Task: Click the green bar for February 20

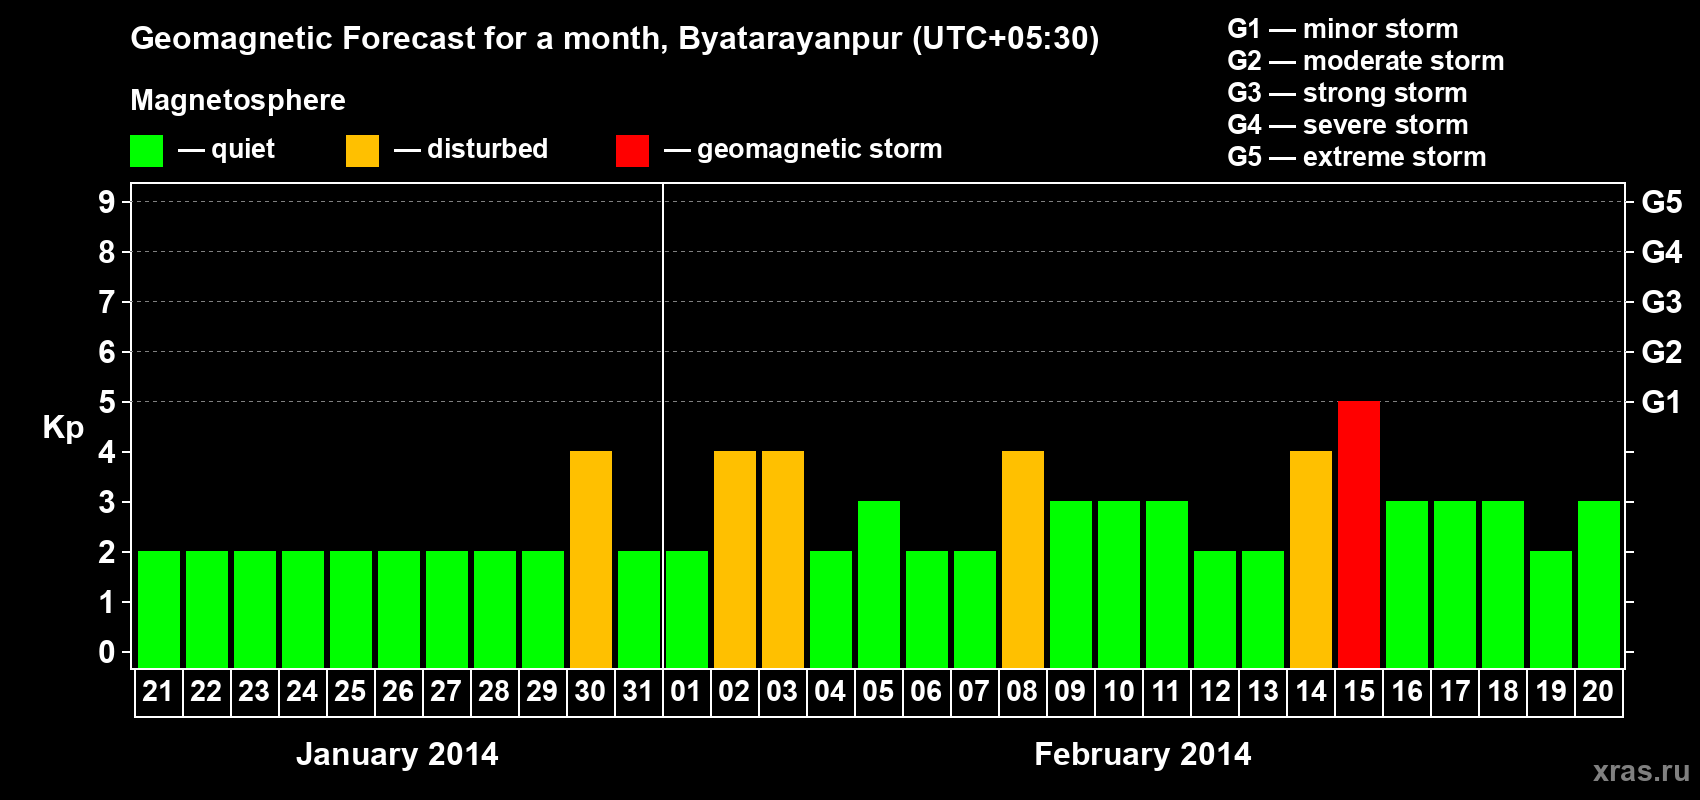Action: tap(1599, 584)
